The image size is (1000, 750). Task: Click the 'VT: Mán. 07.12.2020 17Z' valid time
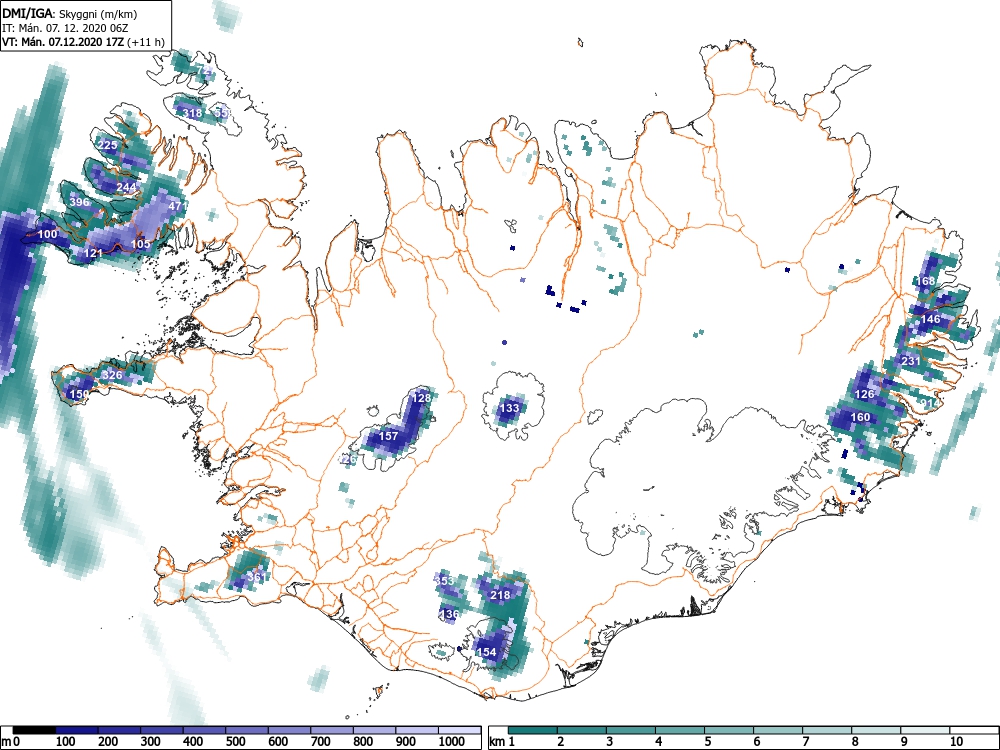coord(63,42)
